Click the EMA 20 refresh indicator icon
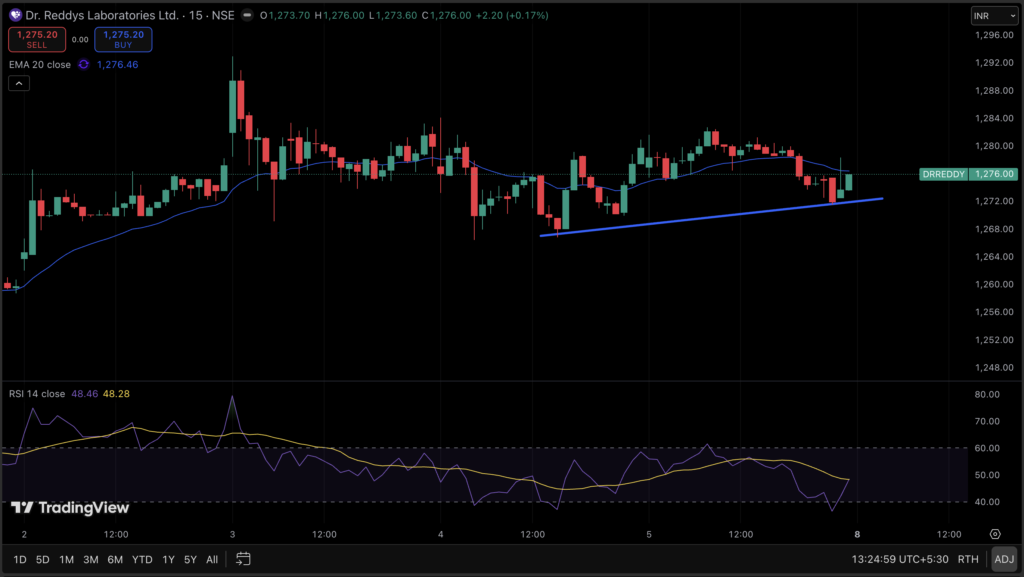 click(83, 64)
